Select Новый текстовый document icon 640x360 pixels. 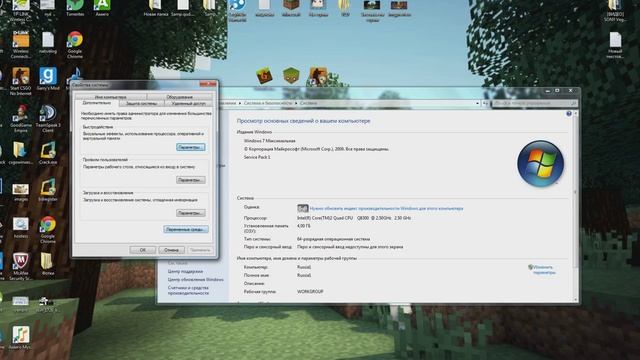615,45
